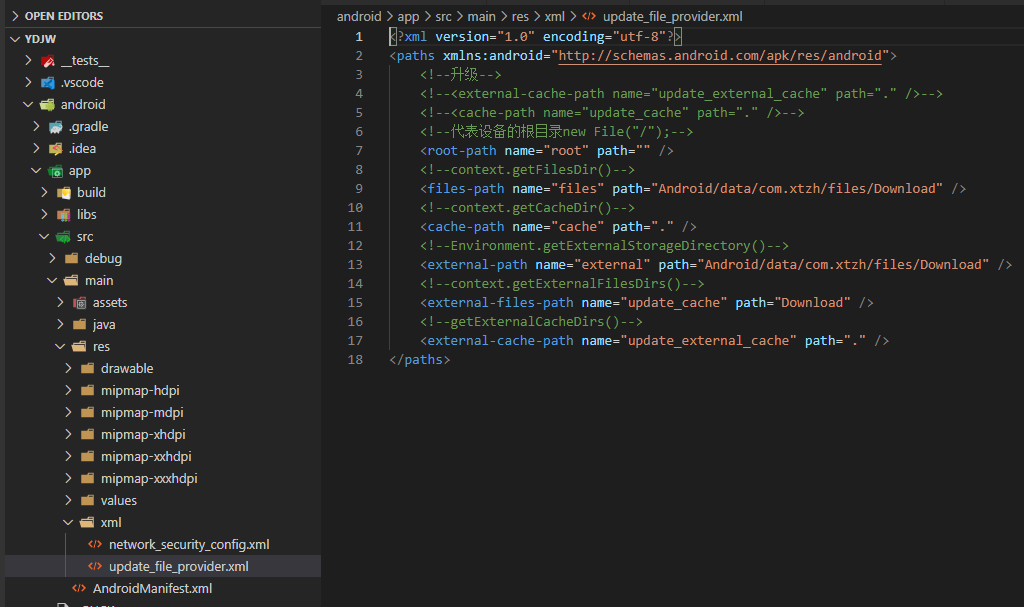
Task: Click "update_external_cache" value on line 17
Action: click(708, 340)
